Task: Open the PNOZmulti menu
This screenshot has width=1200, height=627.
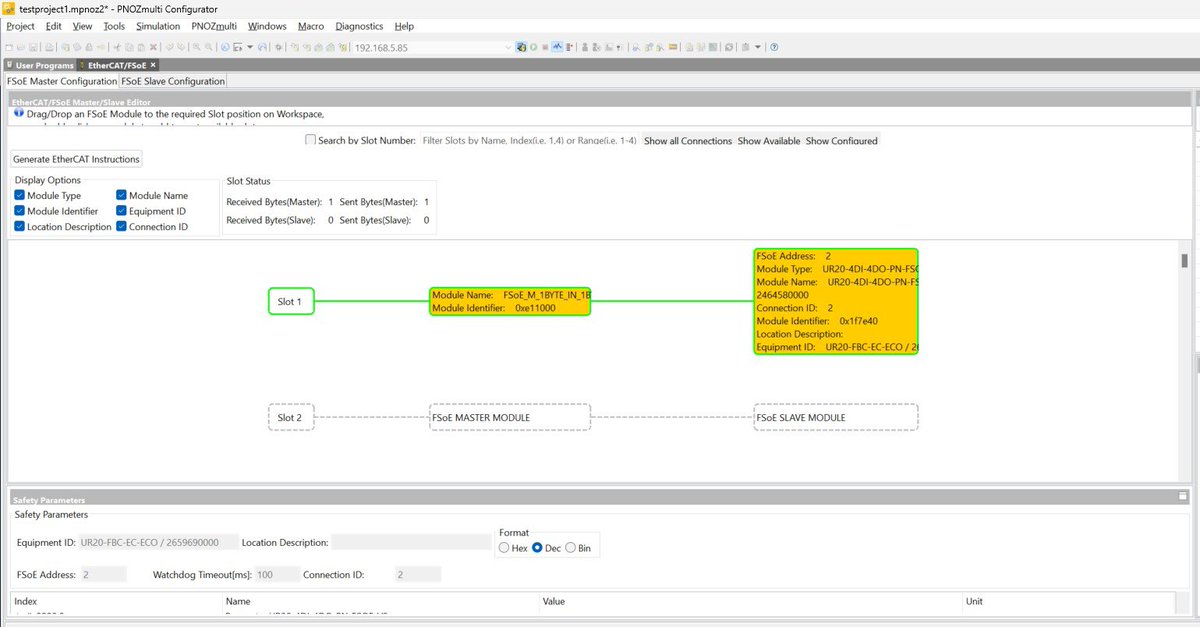Action: 213,26
